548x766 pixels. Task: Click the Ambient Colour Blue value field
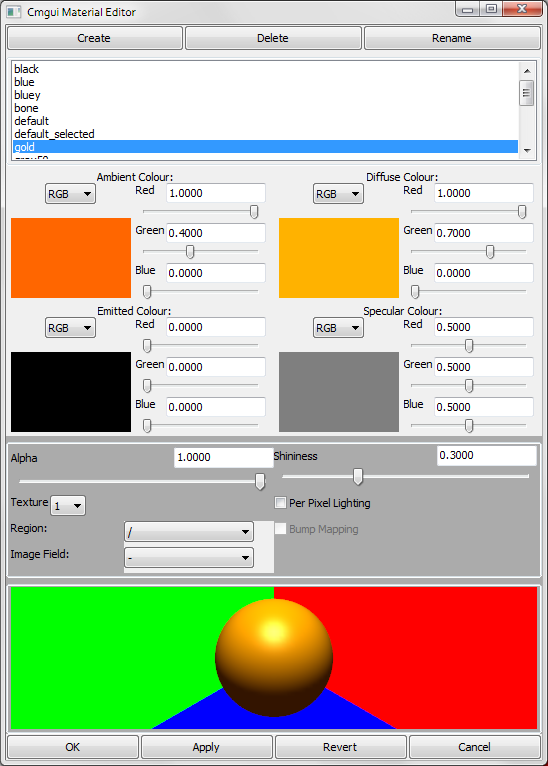click(x=216, y=273)
